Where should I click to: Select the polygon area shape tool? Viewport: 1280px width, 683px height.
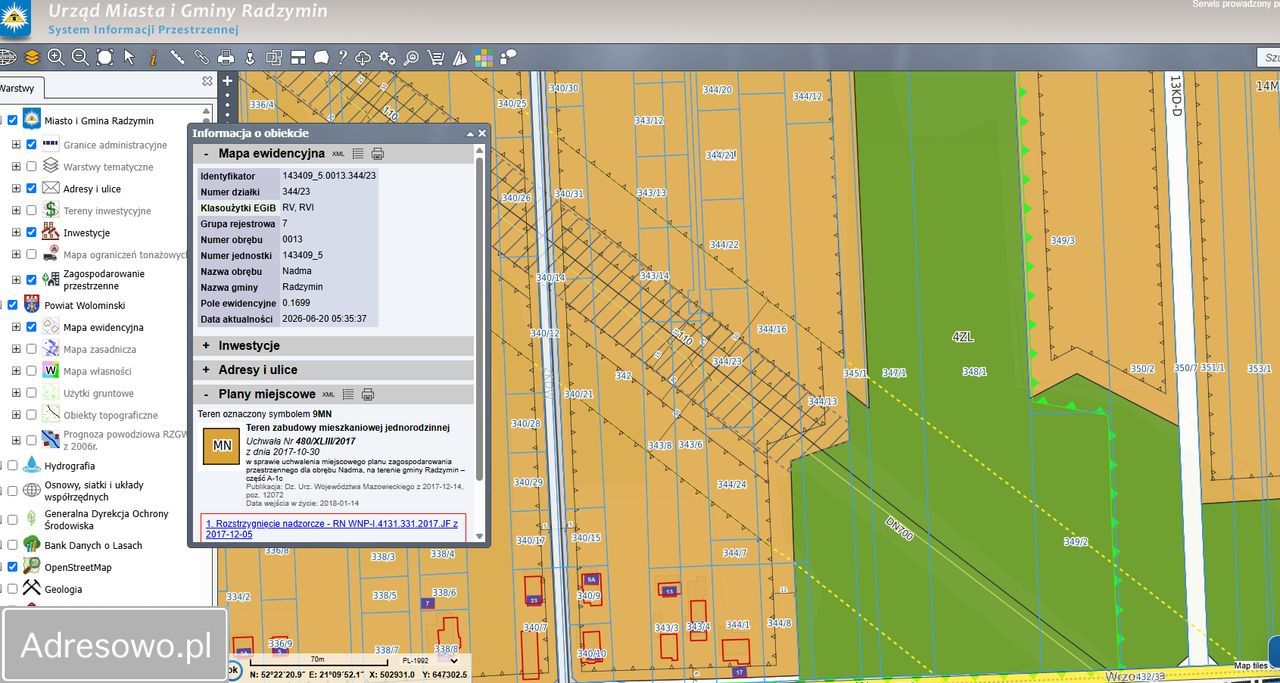point(321,57)
